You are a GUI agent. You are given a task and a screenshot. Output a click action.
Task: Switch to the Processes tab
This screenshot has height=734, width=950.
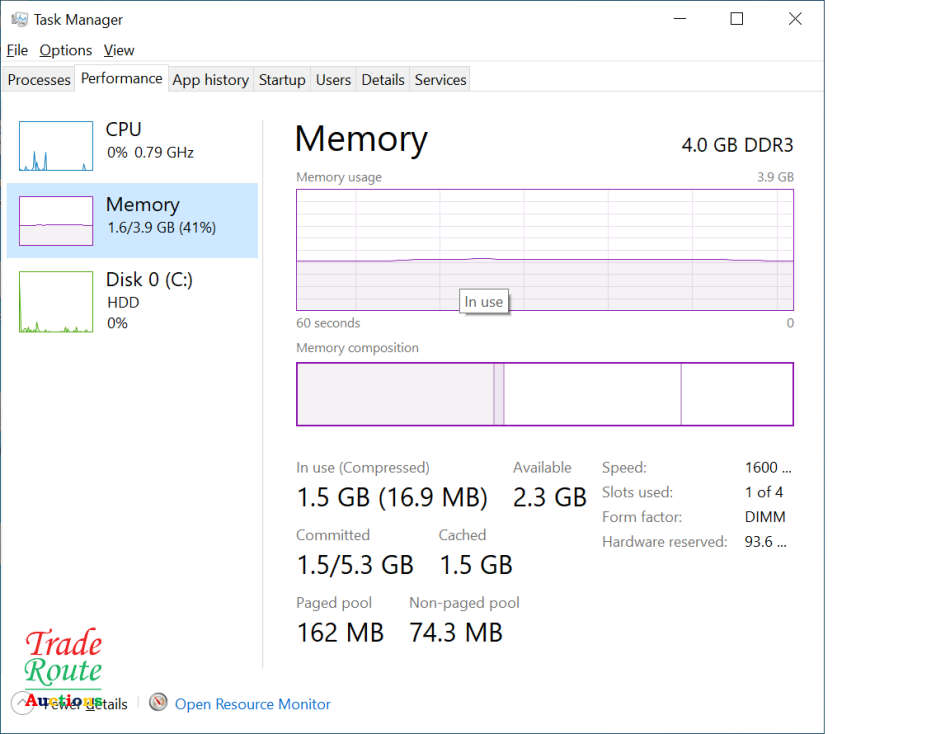[39, 80]
